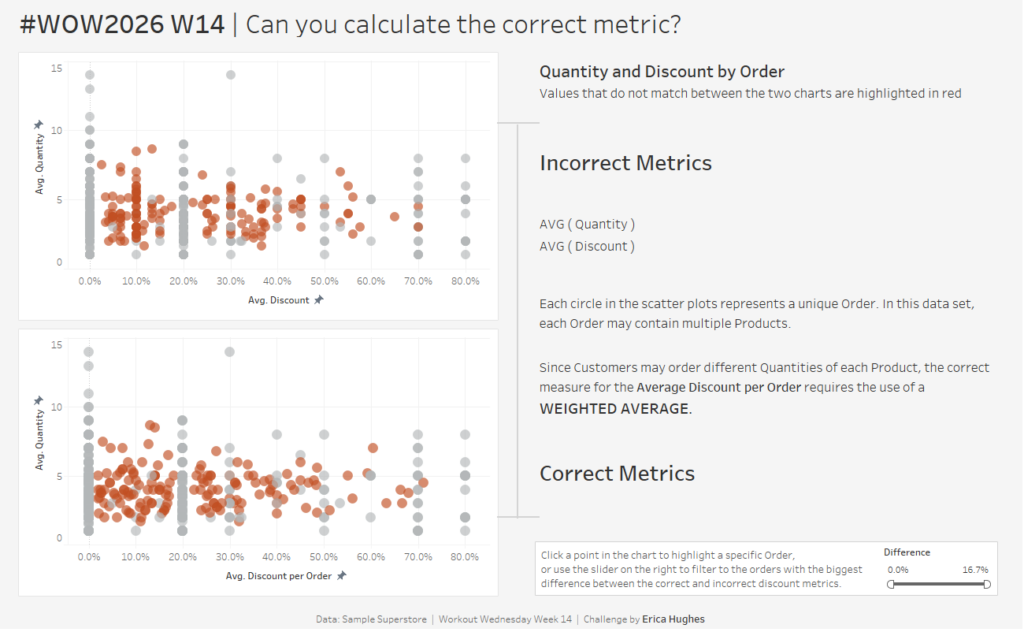Select topmost gray circle at 0.0% in top chart

pos(89,75)
